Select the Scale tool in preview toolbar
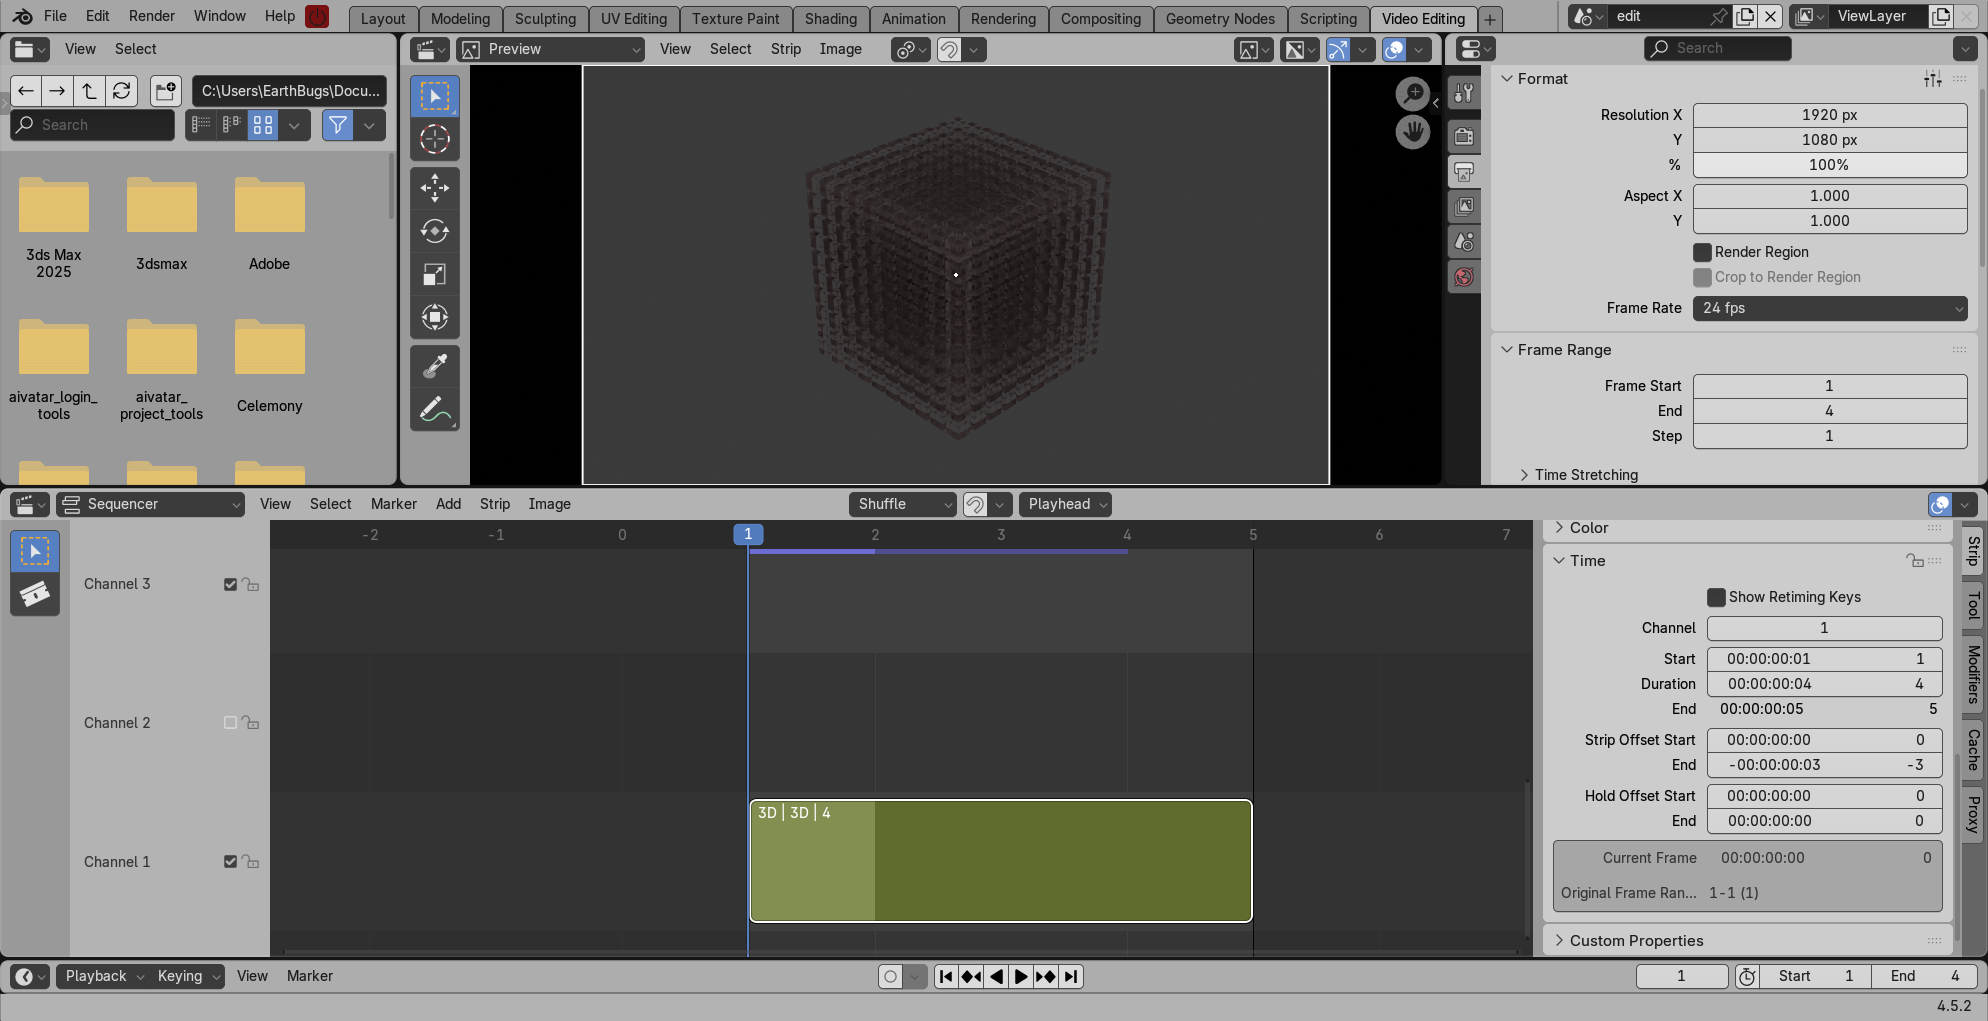1988x1021 pixels. (x=435, y=274)
